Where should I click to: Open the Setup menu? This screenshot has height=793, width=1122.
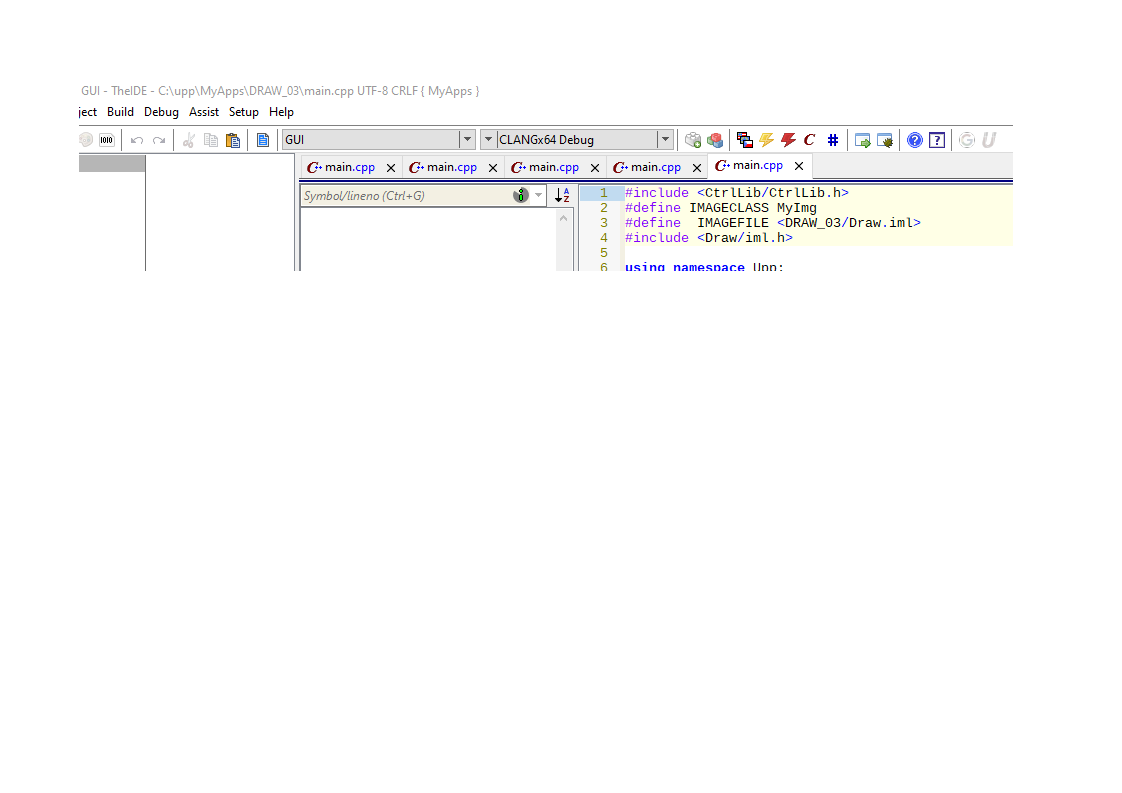pyautogui.click(x=243, y=112)
